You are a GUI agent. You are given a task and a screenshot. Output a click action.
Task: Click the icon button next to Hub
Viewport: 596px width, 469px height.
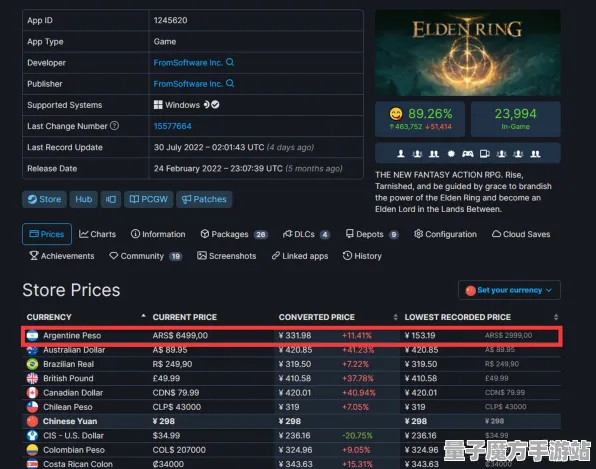111,199
